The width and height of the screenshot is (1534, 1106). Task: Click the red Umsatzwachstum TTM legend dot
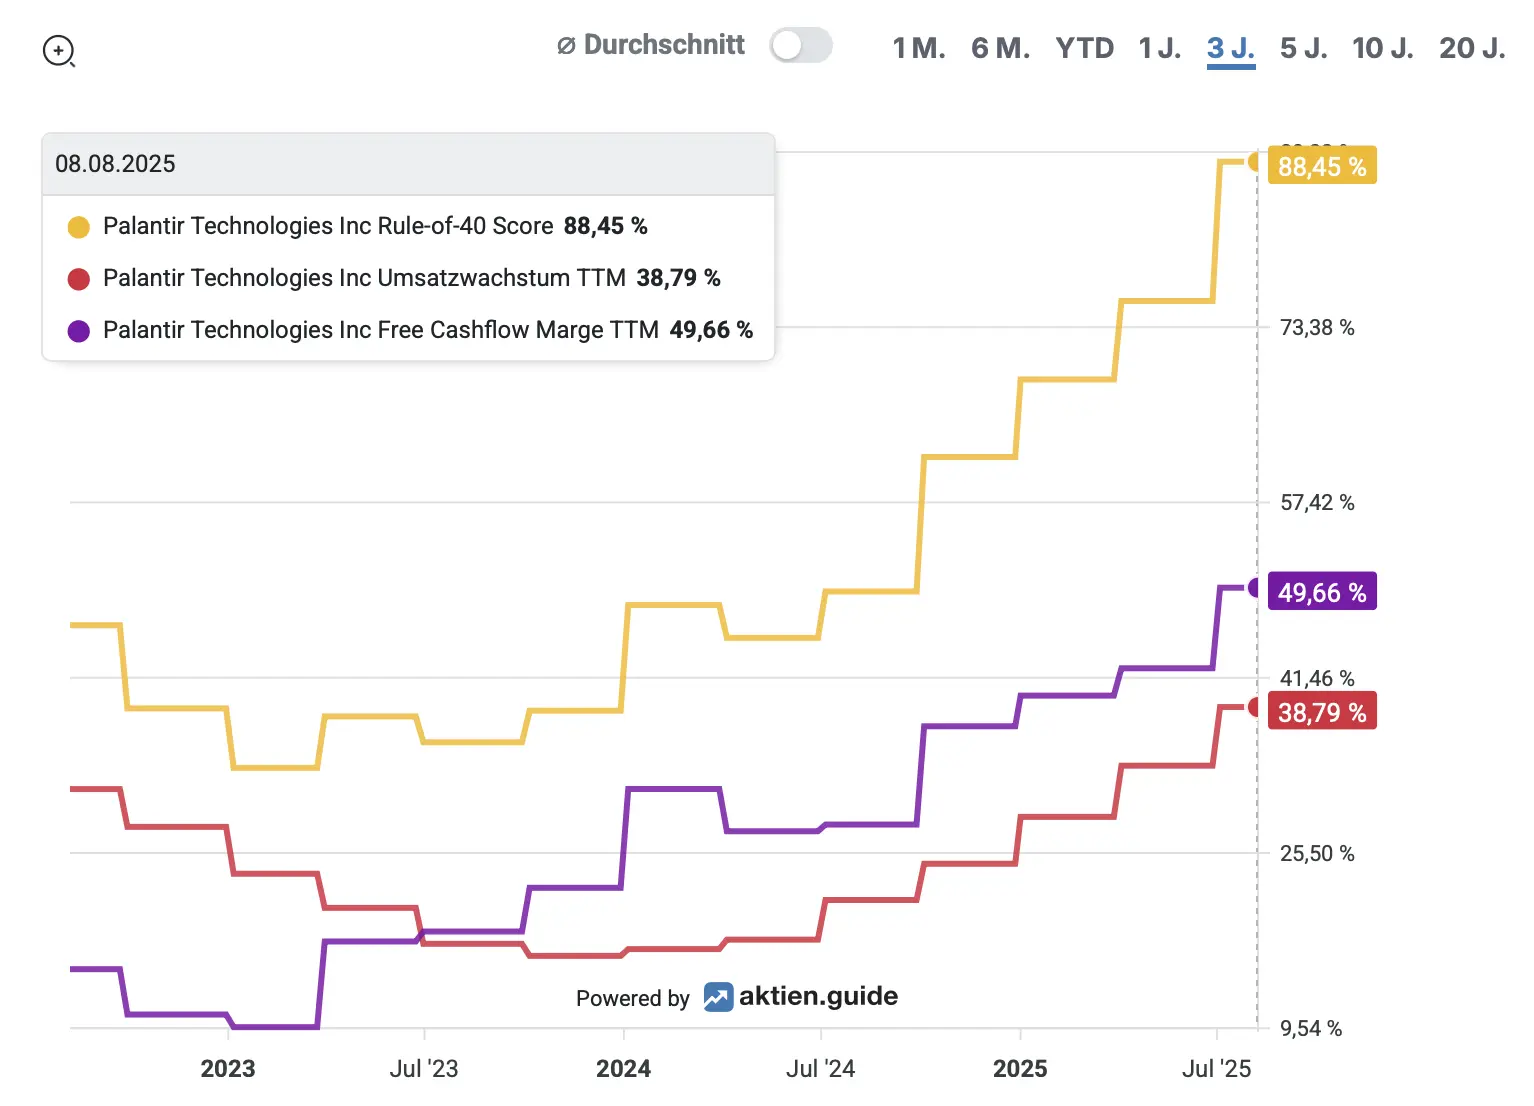[x=78, y=279]
